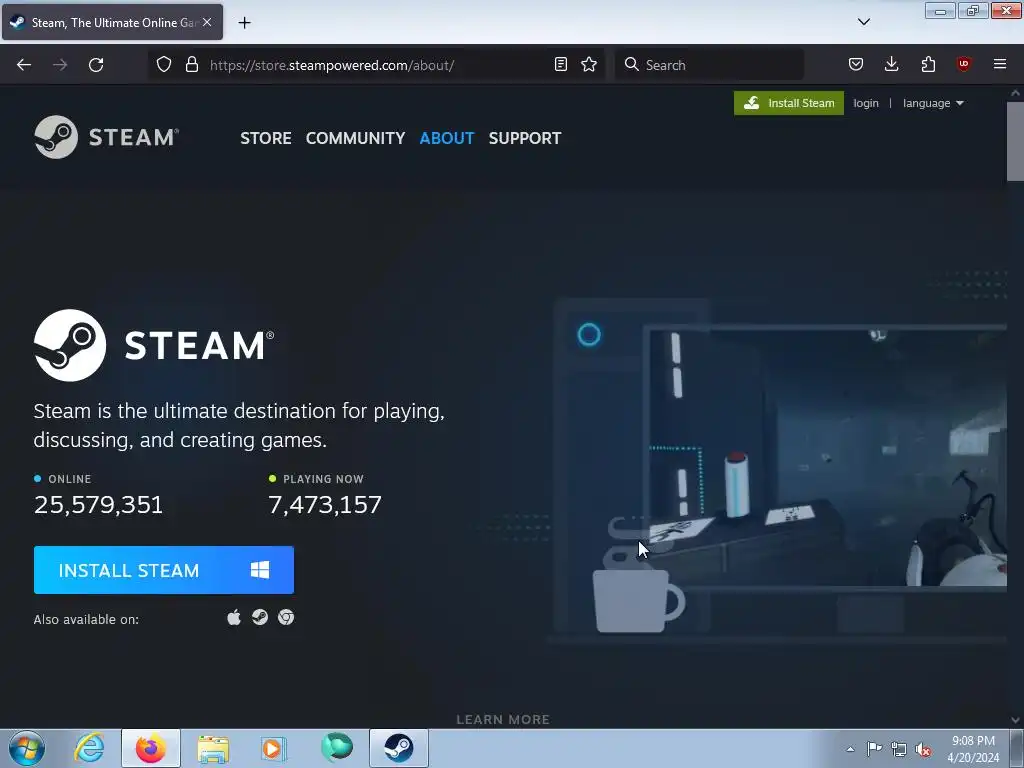The width and height of the screenshot is (1024, 768).
Task: Open the extensions puzzle icon
Action: pyautogui.click(x=928, y=64)
